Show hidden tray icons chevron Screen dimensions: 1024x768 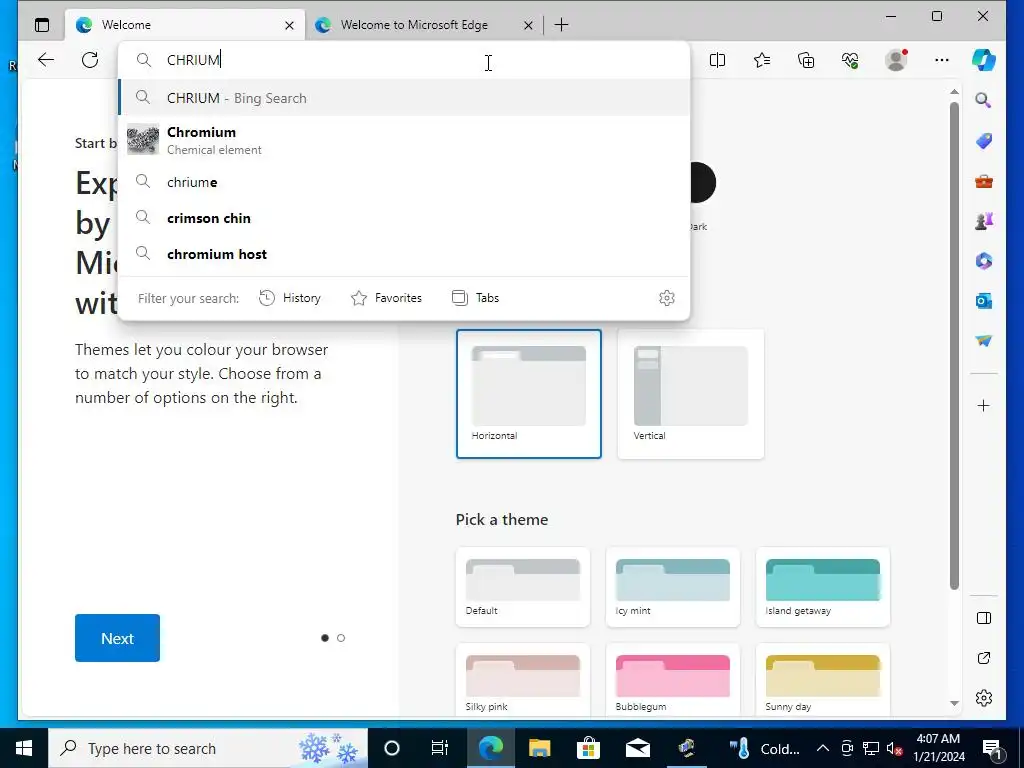click(x=823, y=748)
